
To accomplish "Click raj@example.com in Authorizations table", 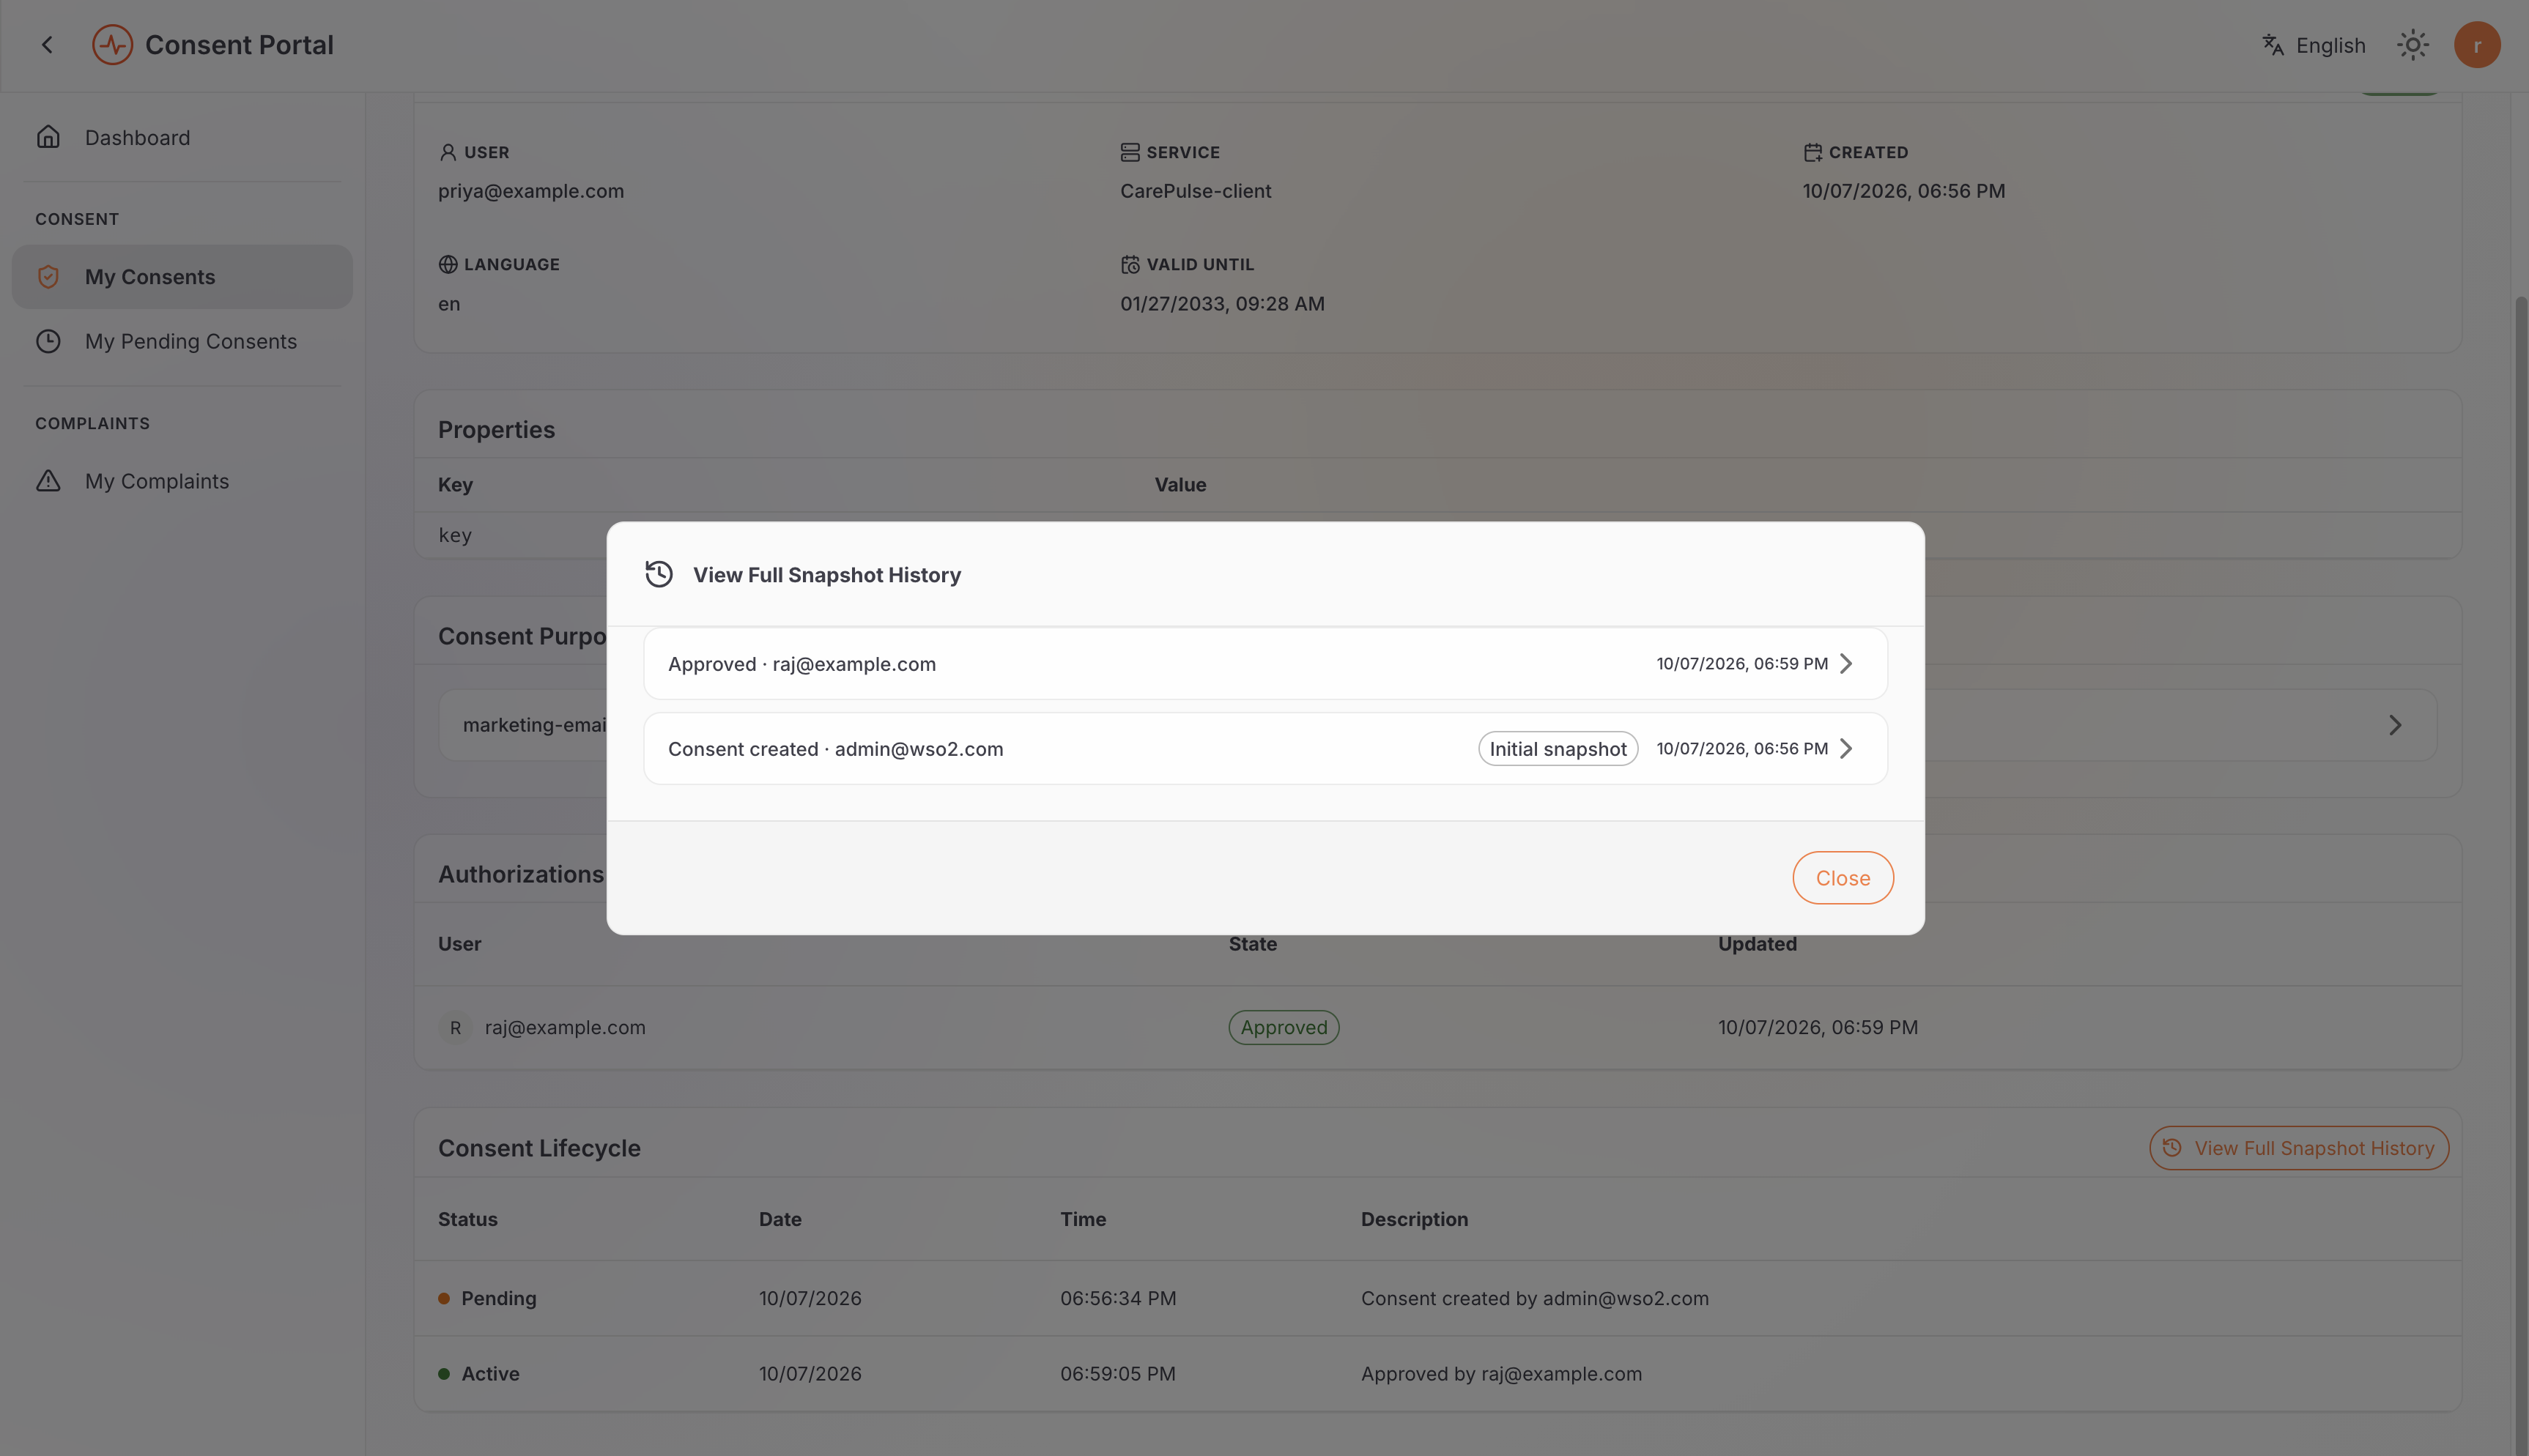I will point(565,1027).
